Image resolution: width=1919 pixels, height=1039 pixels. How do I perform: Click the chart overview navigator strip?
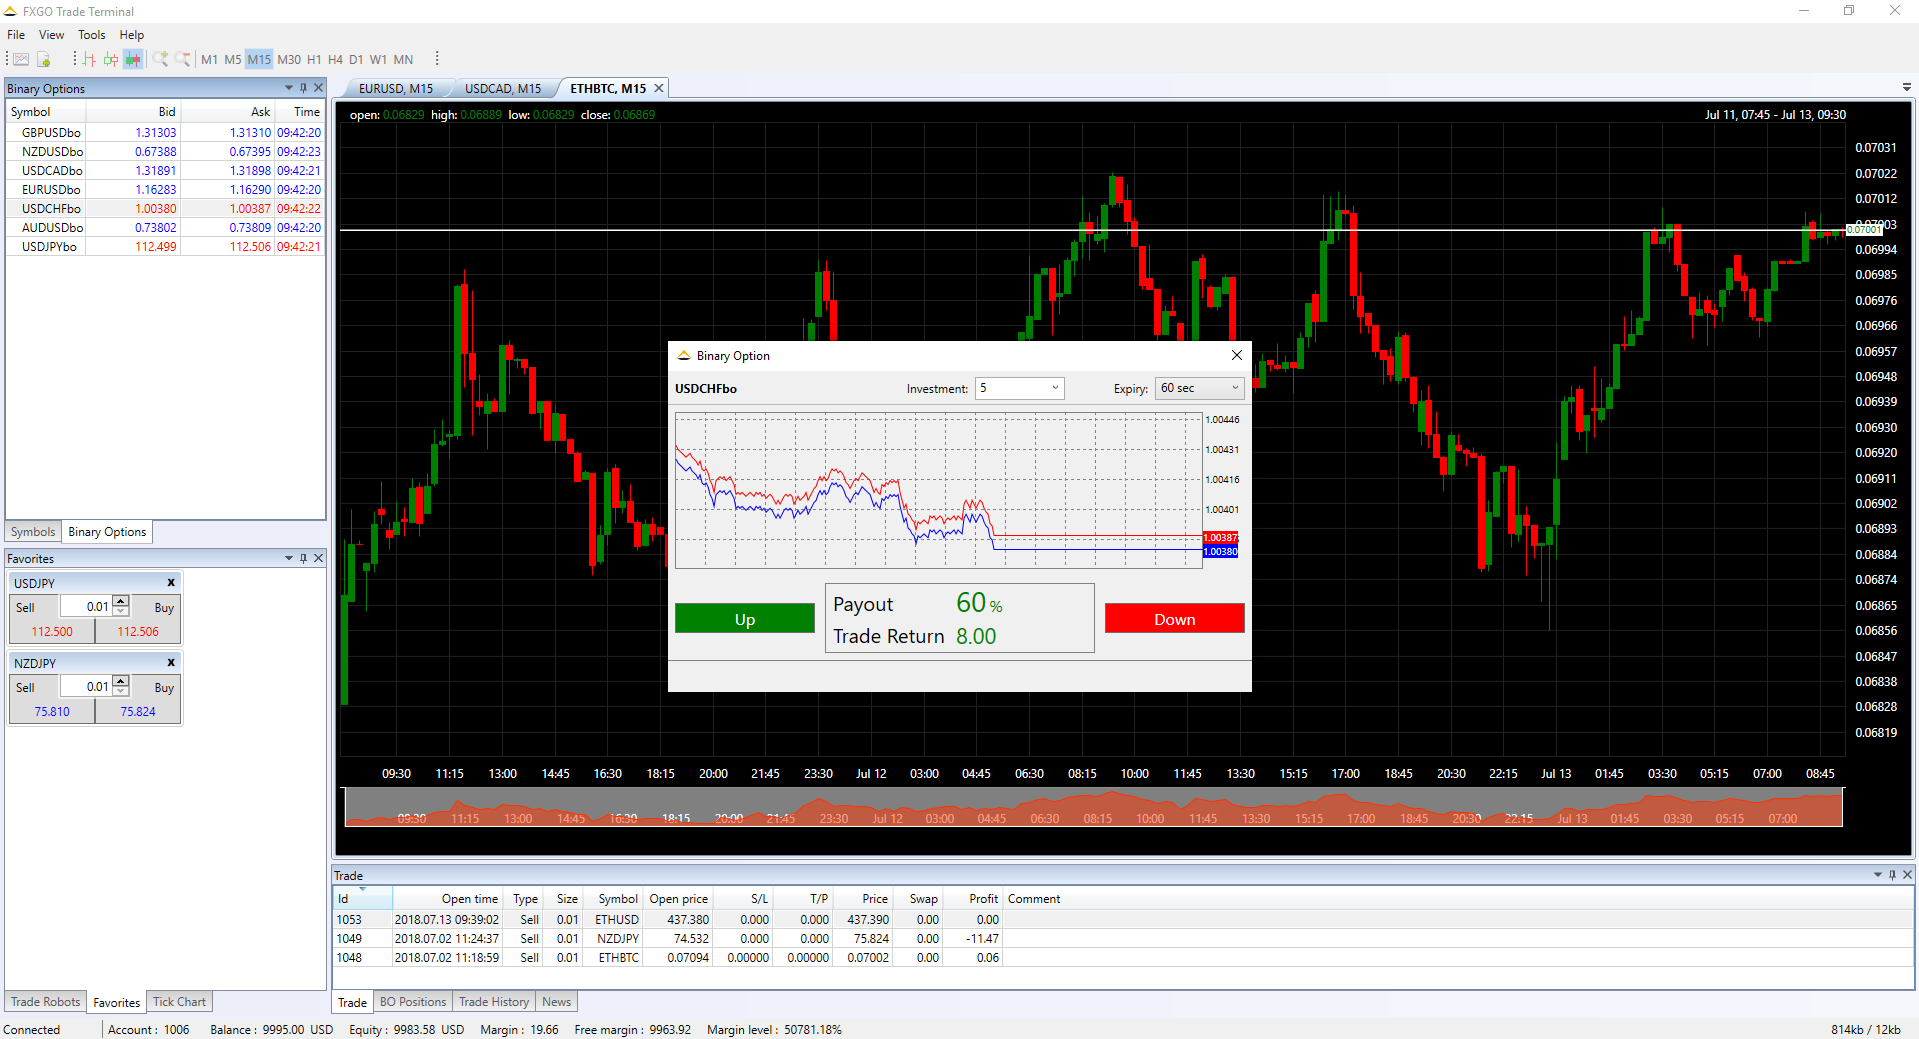tap(1093, 808)
